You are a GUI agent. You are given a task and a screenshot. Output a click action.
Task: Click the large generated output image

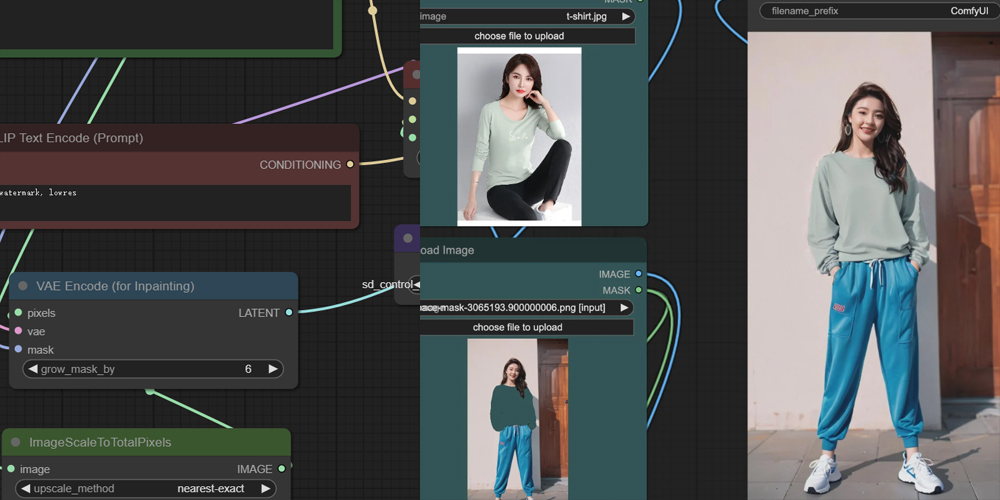tap(874, 266)
